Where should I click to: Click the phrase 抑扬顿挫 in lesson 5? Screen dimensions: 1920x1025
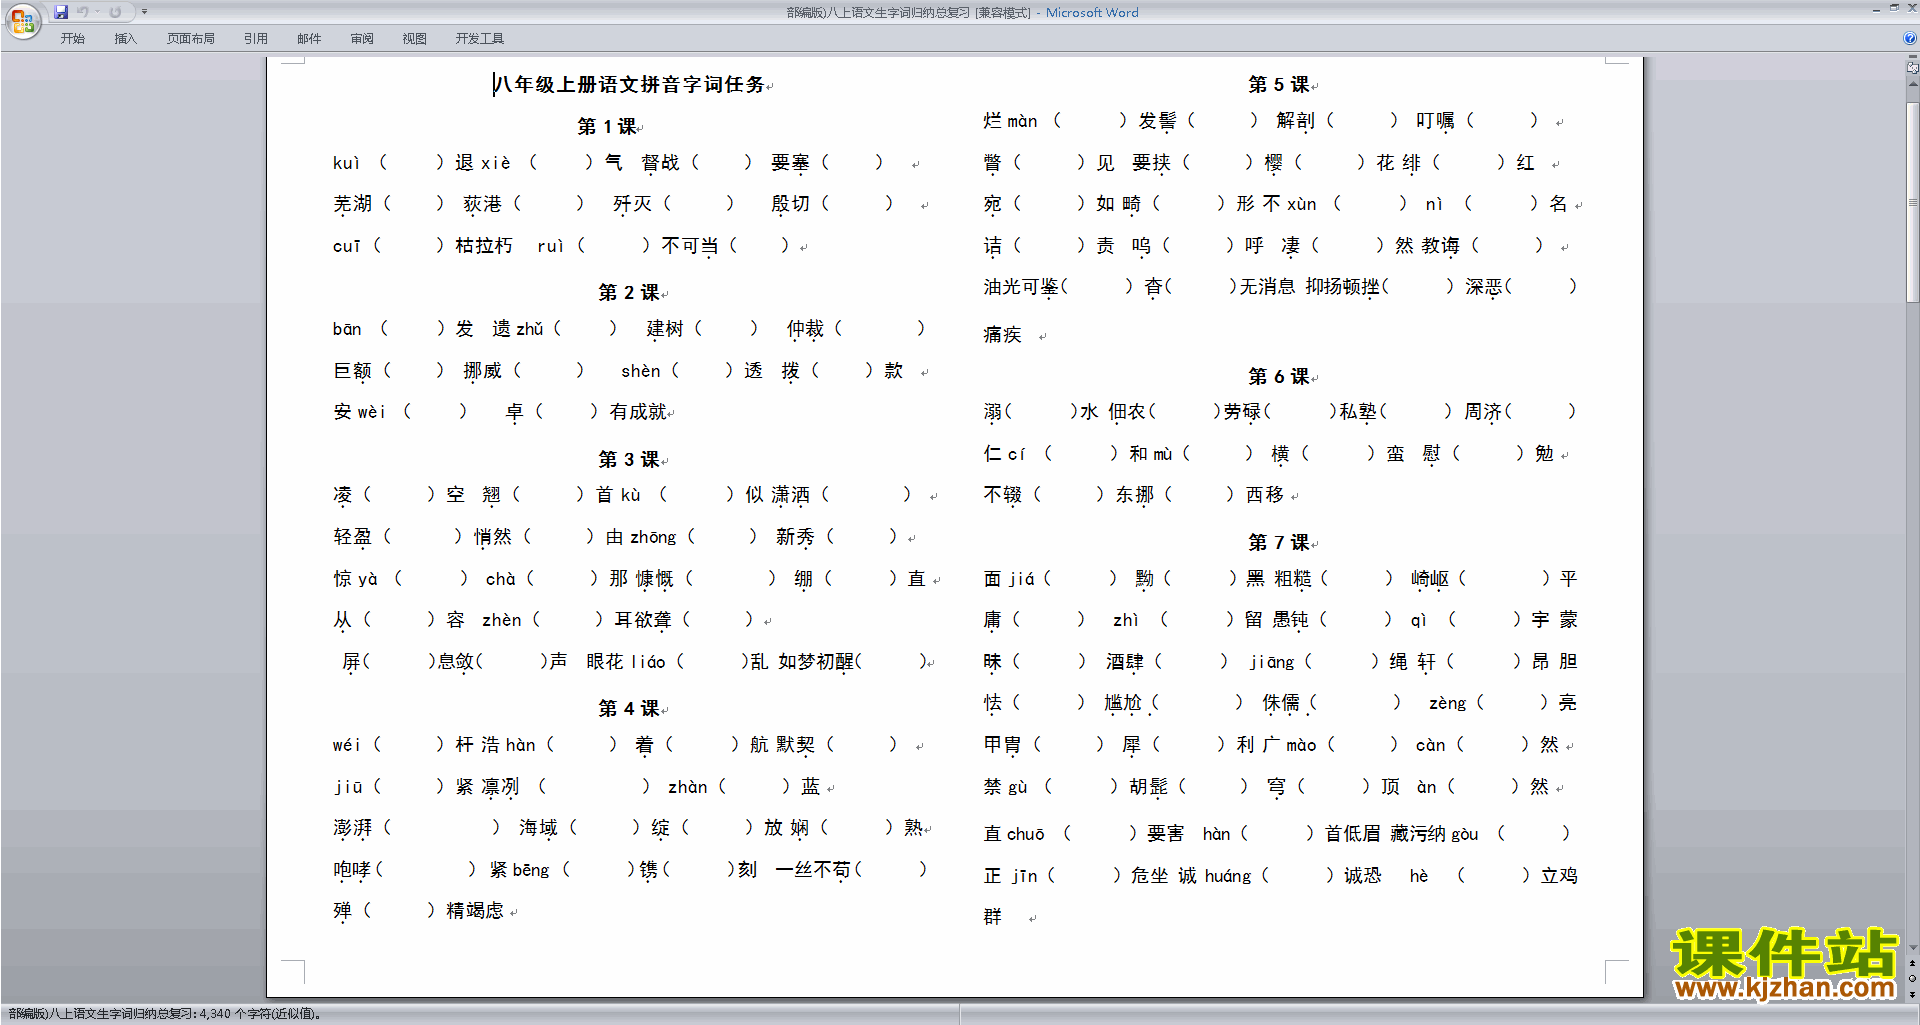(1343, 287)
